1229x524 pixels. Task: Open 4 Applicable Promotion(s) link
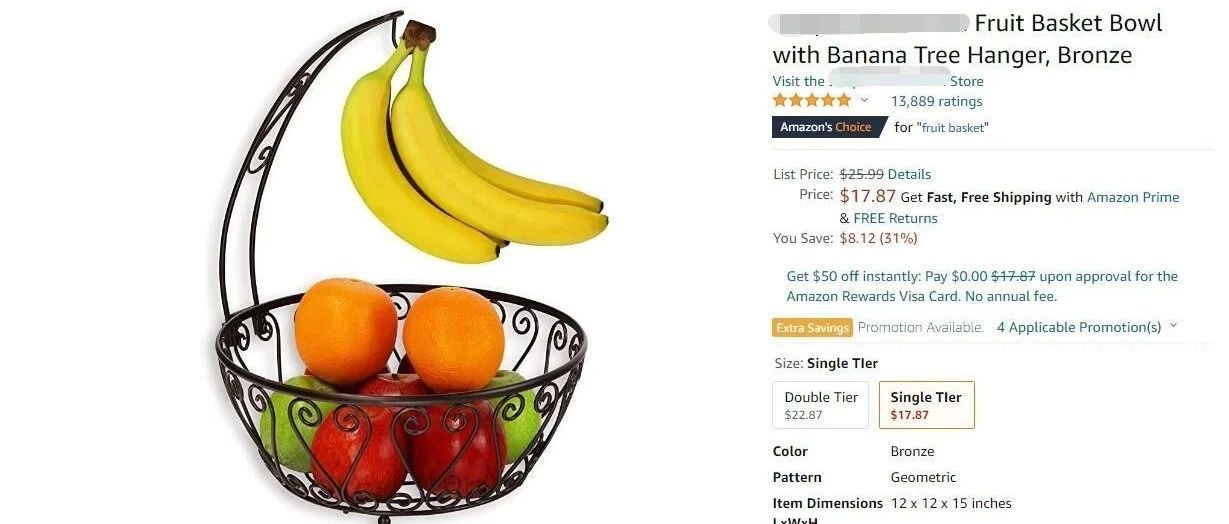tap(1079, 327)
